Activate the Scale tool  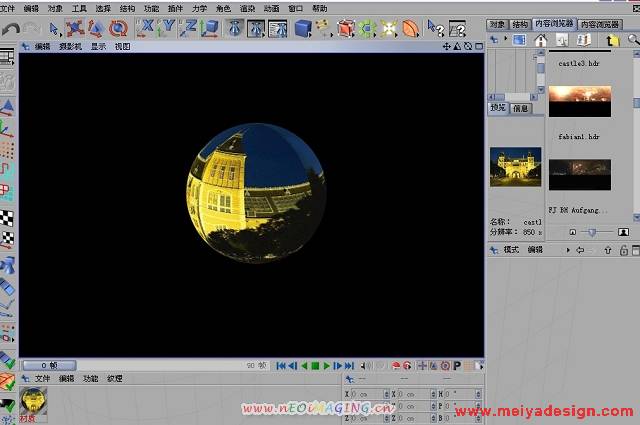(x=96, y=29)
